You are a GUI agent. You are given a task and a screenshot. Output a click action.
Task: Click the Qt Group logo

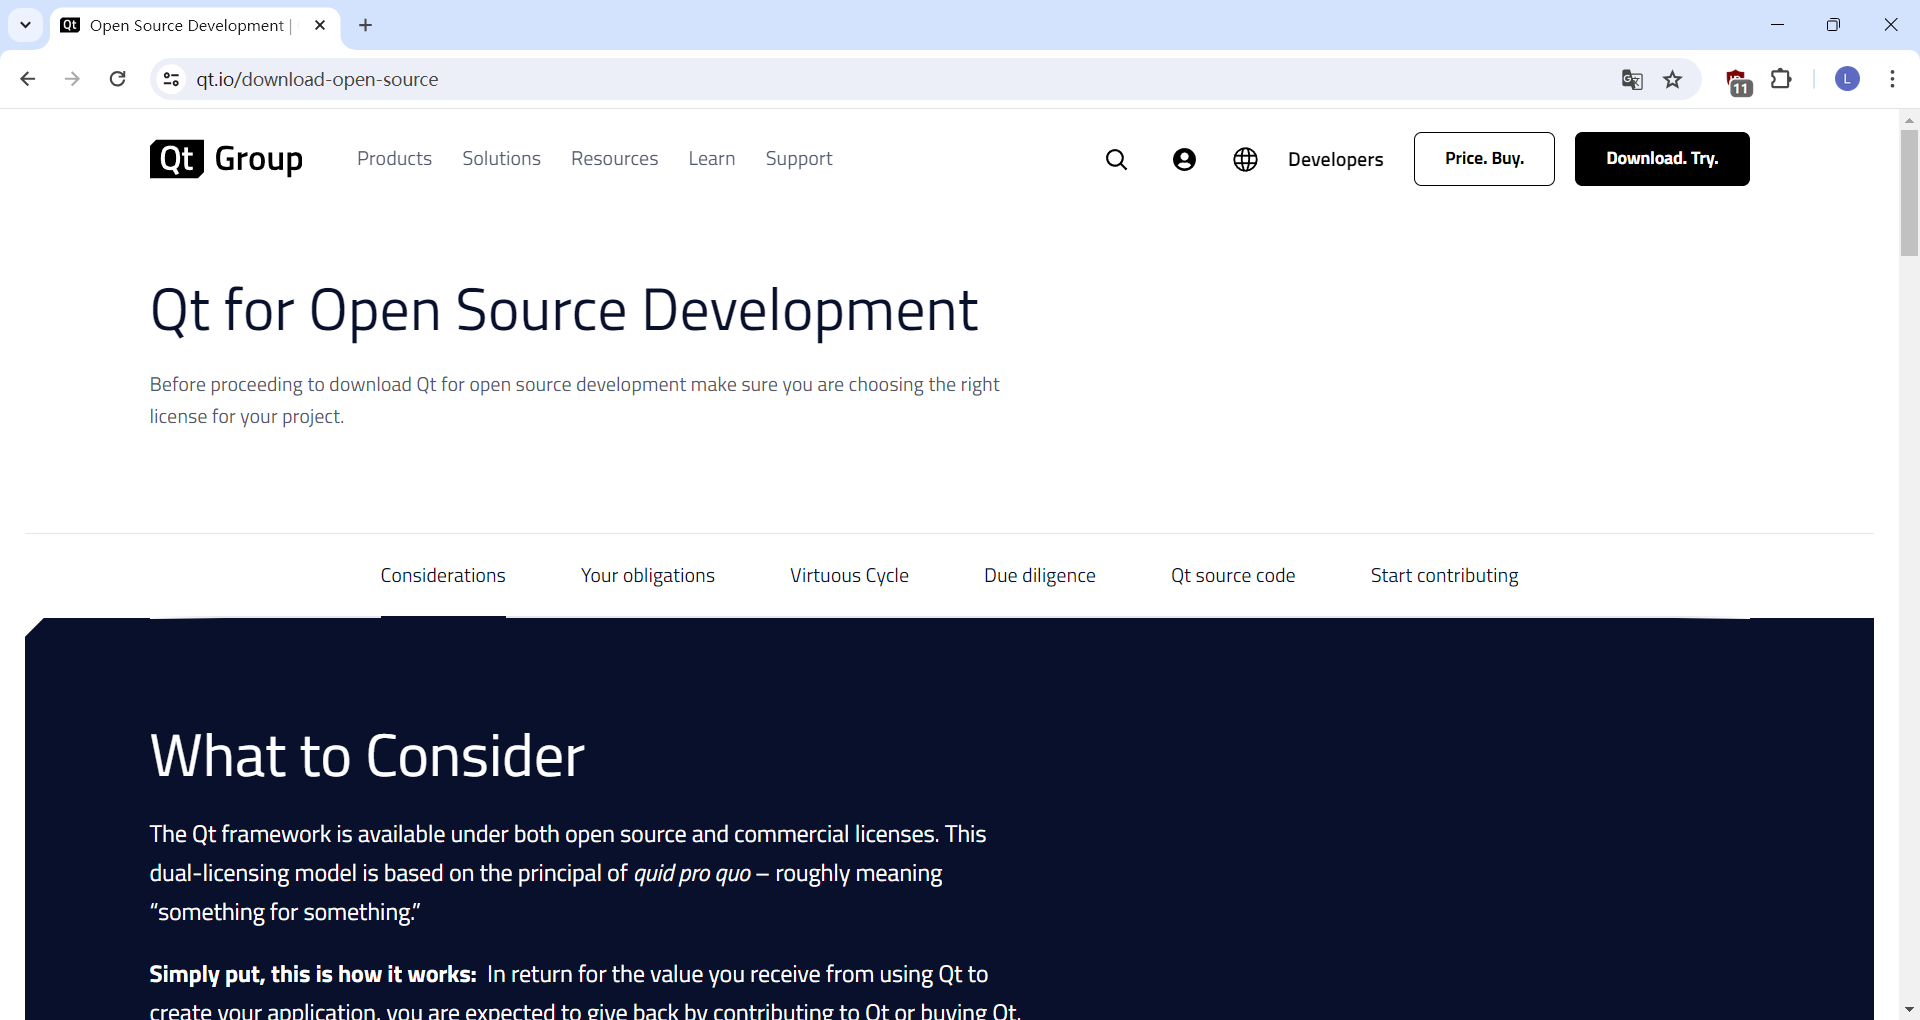point(226,159)
